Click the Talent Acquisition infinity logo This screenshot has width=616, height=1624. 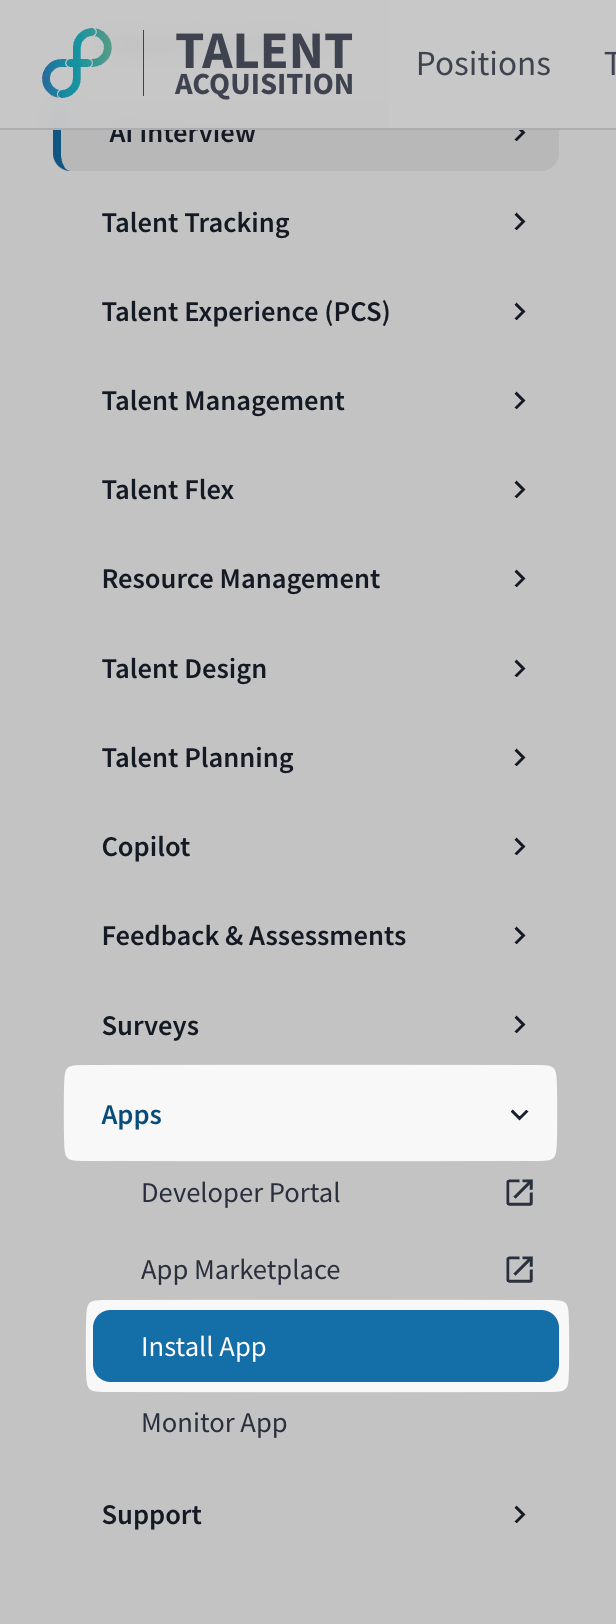(x=77, y=63)
